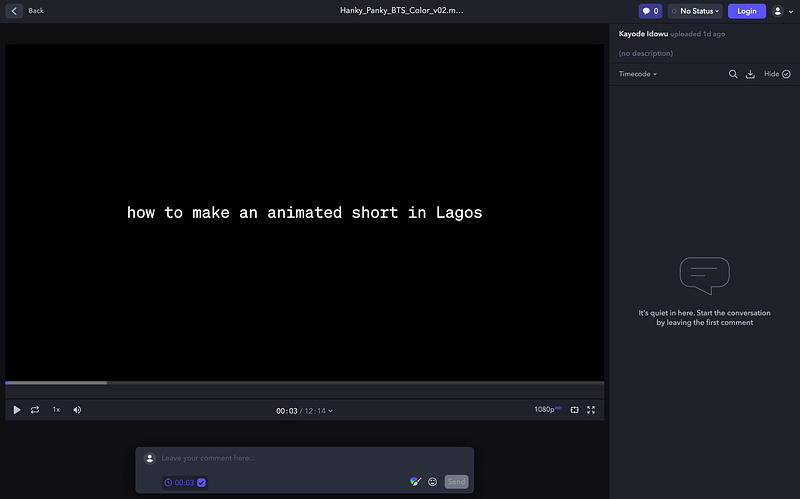Click the Login button

[746, 11]
